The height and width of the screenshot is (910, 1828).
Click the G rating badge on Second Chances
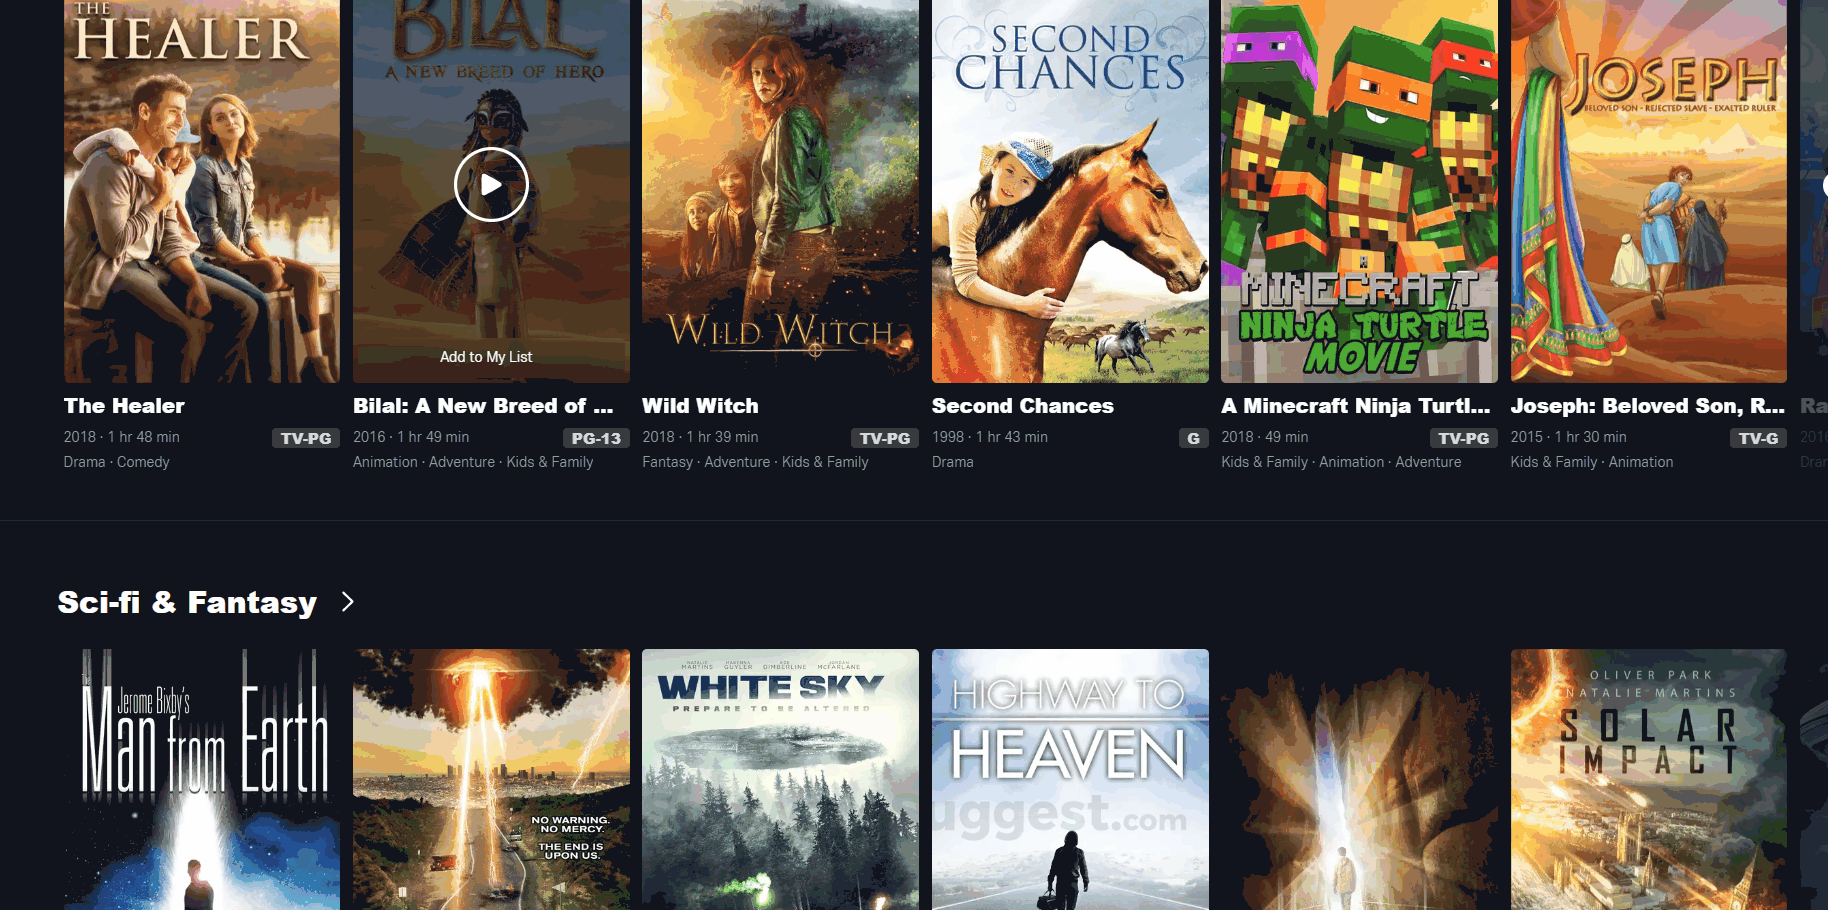[1193, 437]
